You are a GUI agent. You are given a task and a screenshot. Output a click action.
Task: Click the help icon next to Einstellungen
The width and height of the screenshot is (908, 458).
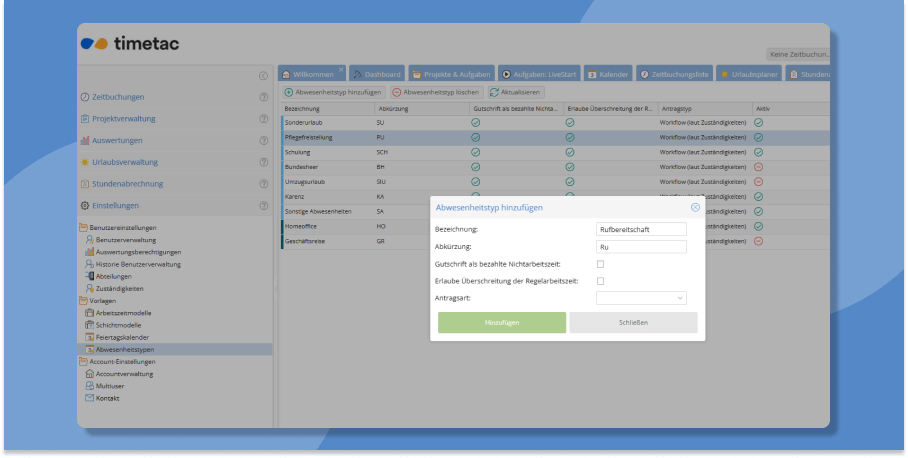point(263,206)
